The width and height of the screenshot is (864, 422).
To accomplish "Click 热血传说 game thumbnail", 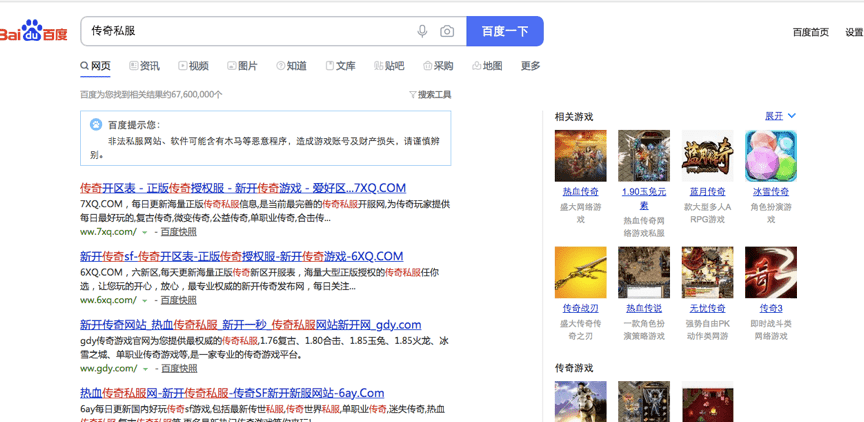I will click(644, 272).
